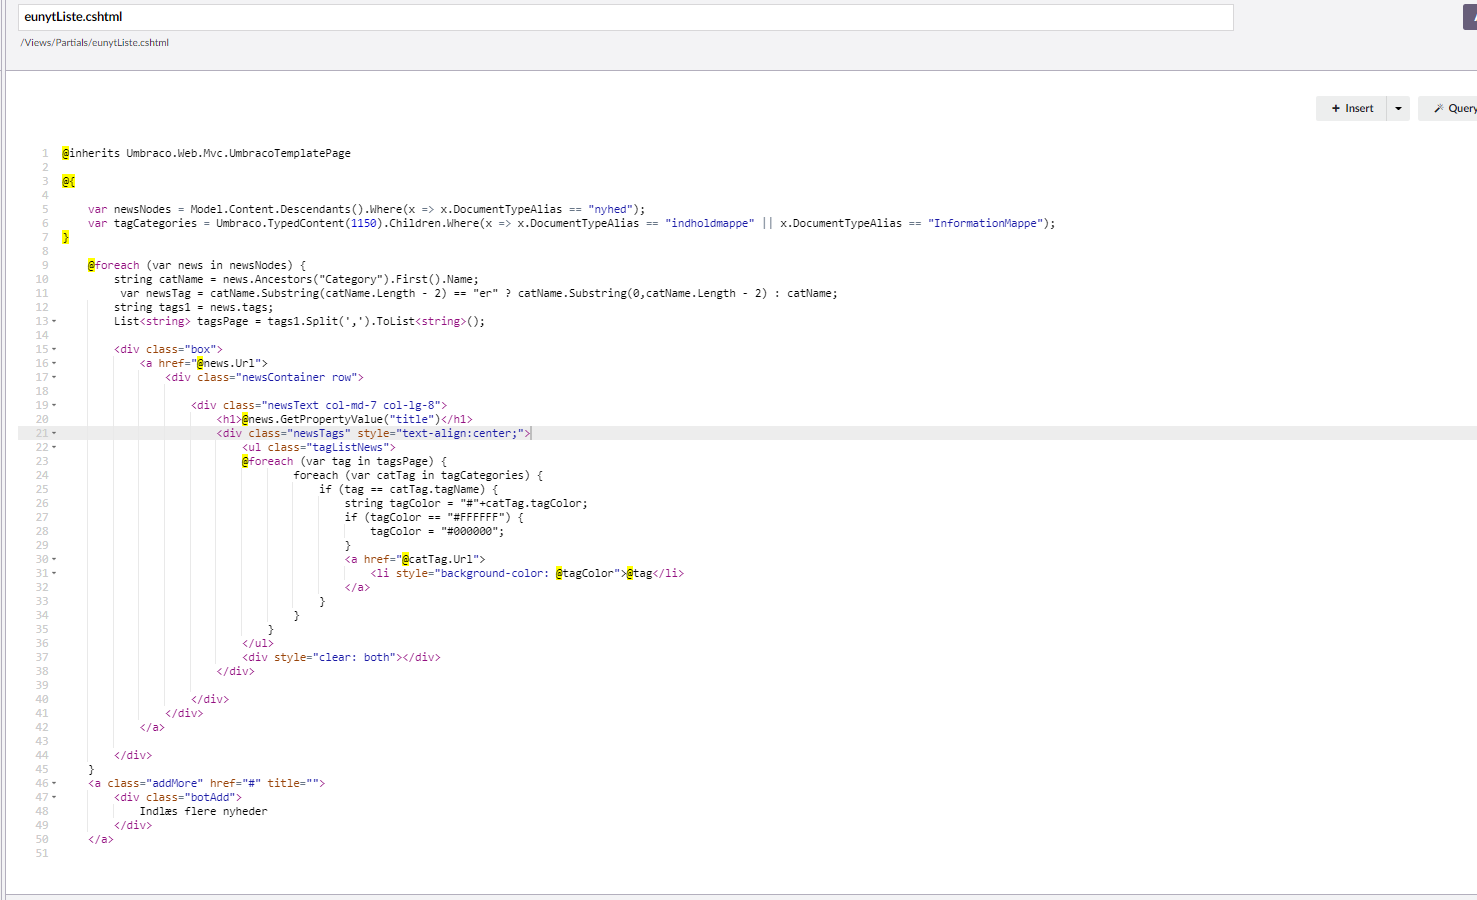The height and width of the screenshot is (900, 1477).
Task: Click the List<string> tagsPage line
Action: click(299, 321)
